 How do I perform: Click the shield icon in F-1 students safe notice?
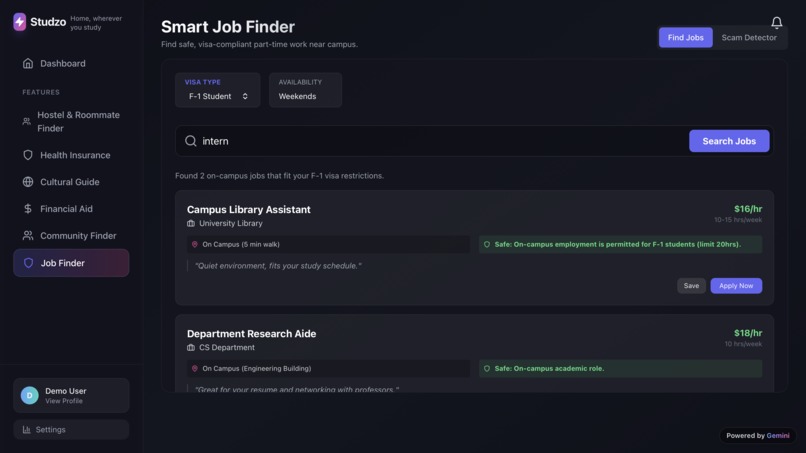click(x=487, y=244)
